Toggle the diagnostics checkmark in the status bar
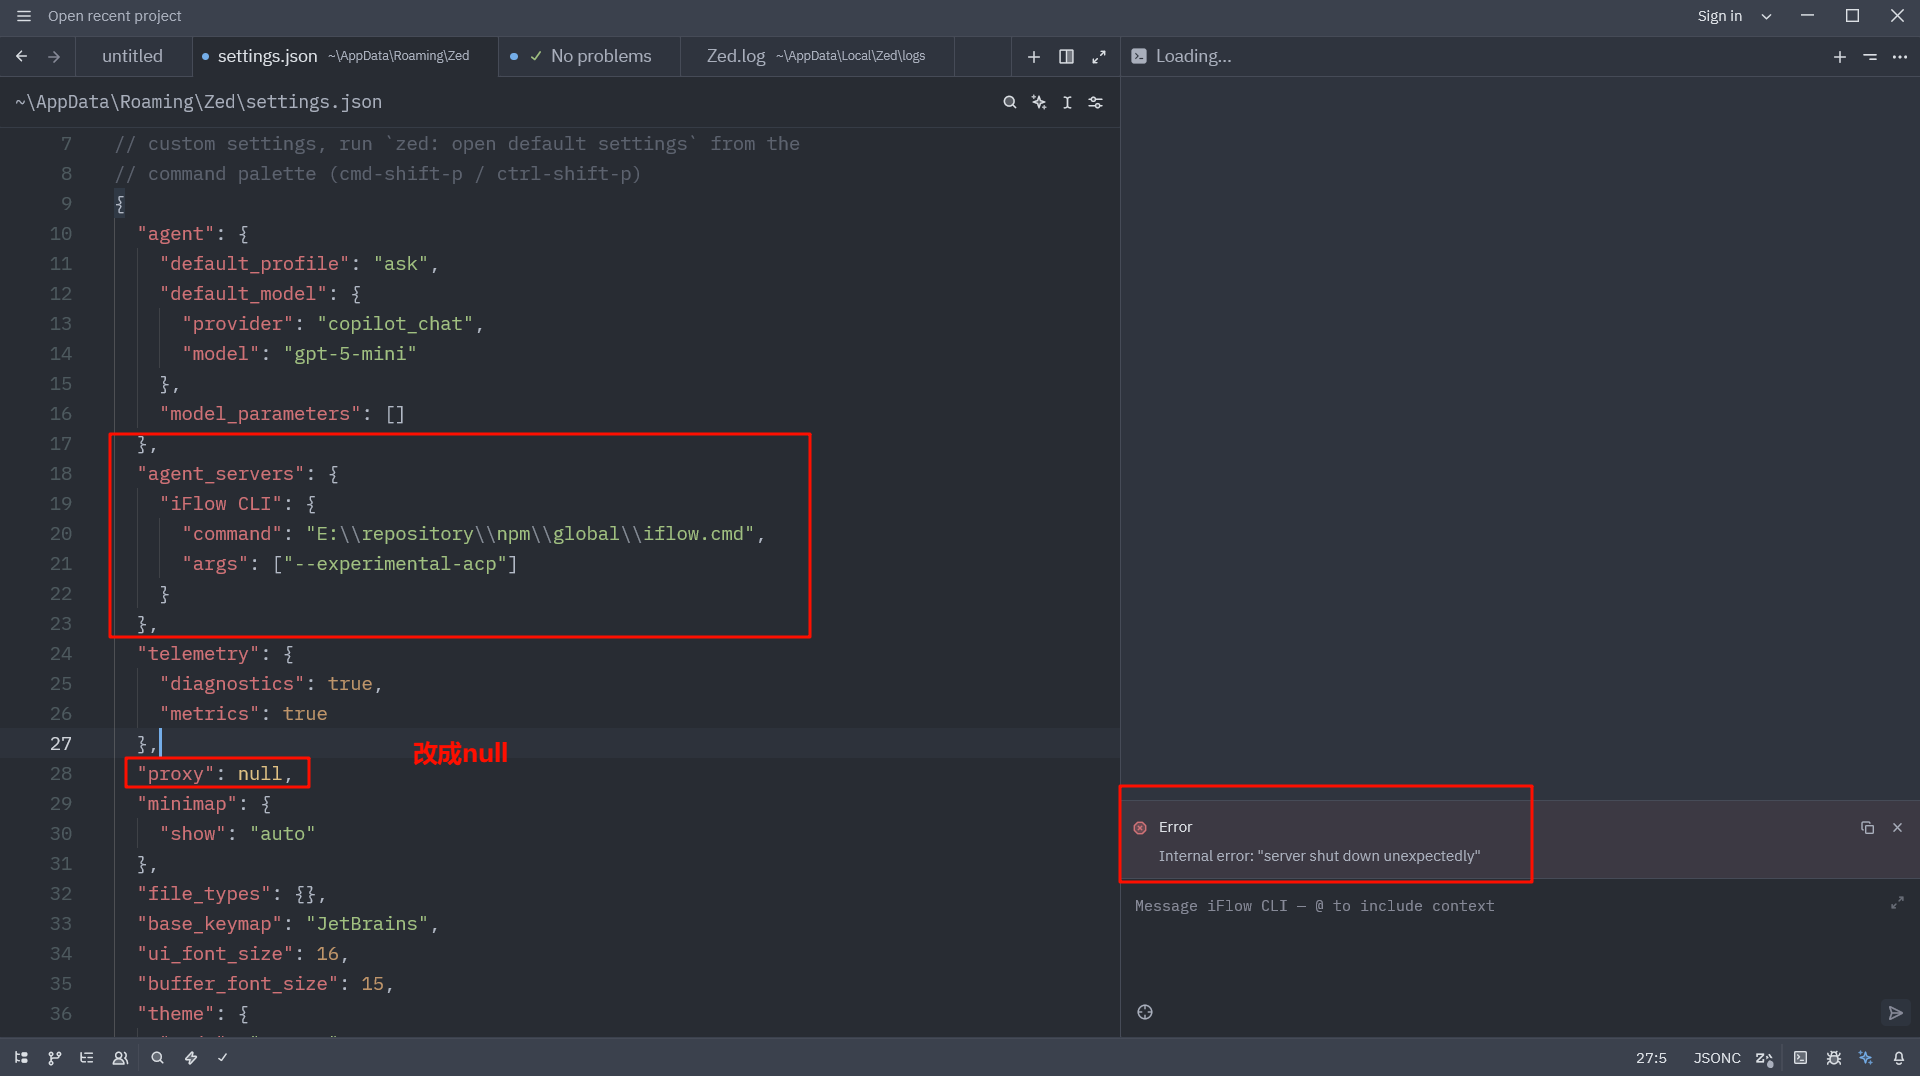Image resolution: width=1920 pixels, height=1076 pixels. click(x=222, y=1057)
